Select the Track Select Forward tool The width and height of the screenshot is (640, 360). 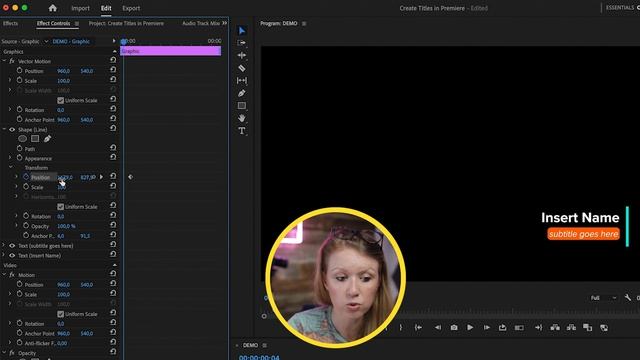coord(242,42)
